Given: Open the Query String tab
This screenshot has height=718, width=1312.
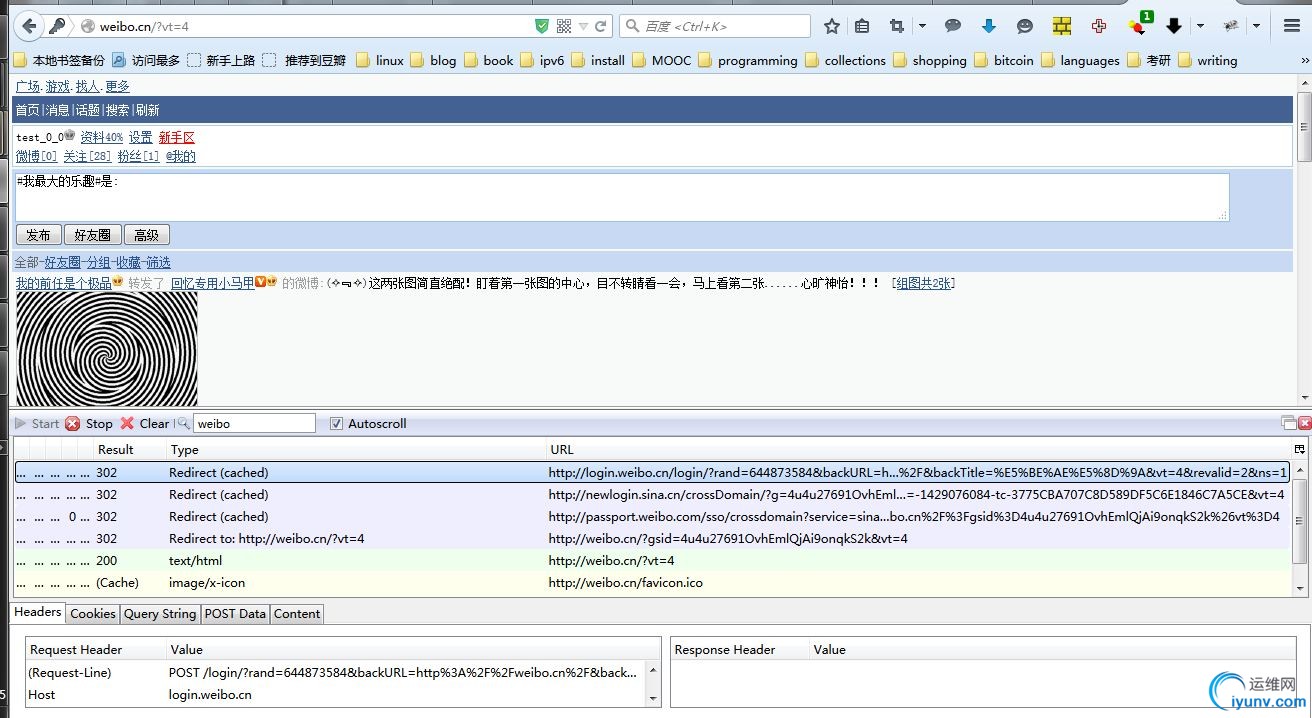Looking at the screenshot, I should tap(160, 614).
